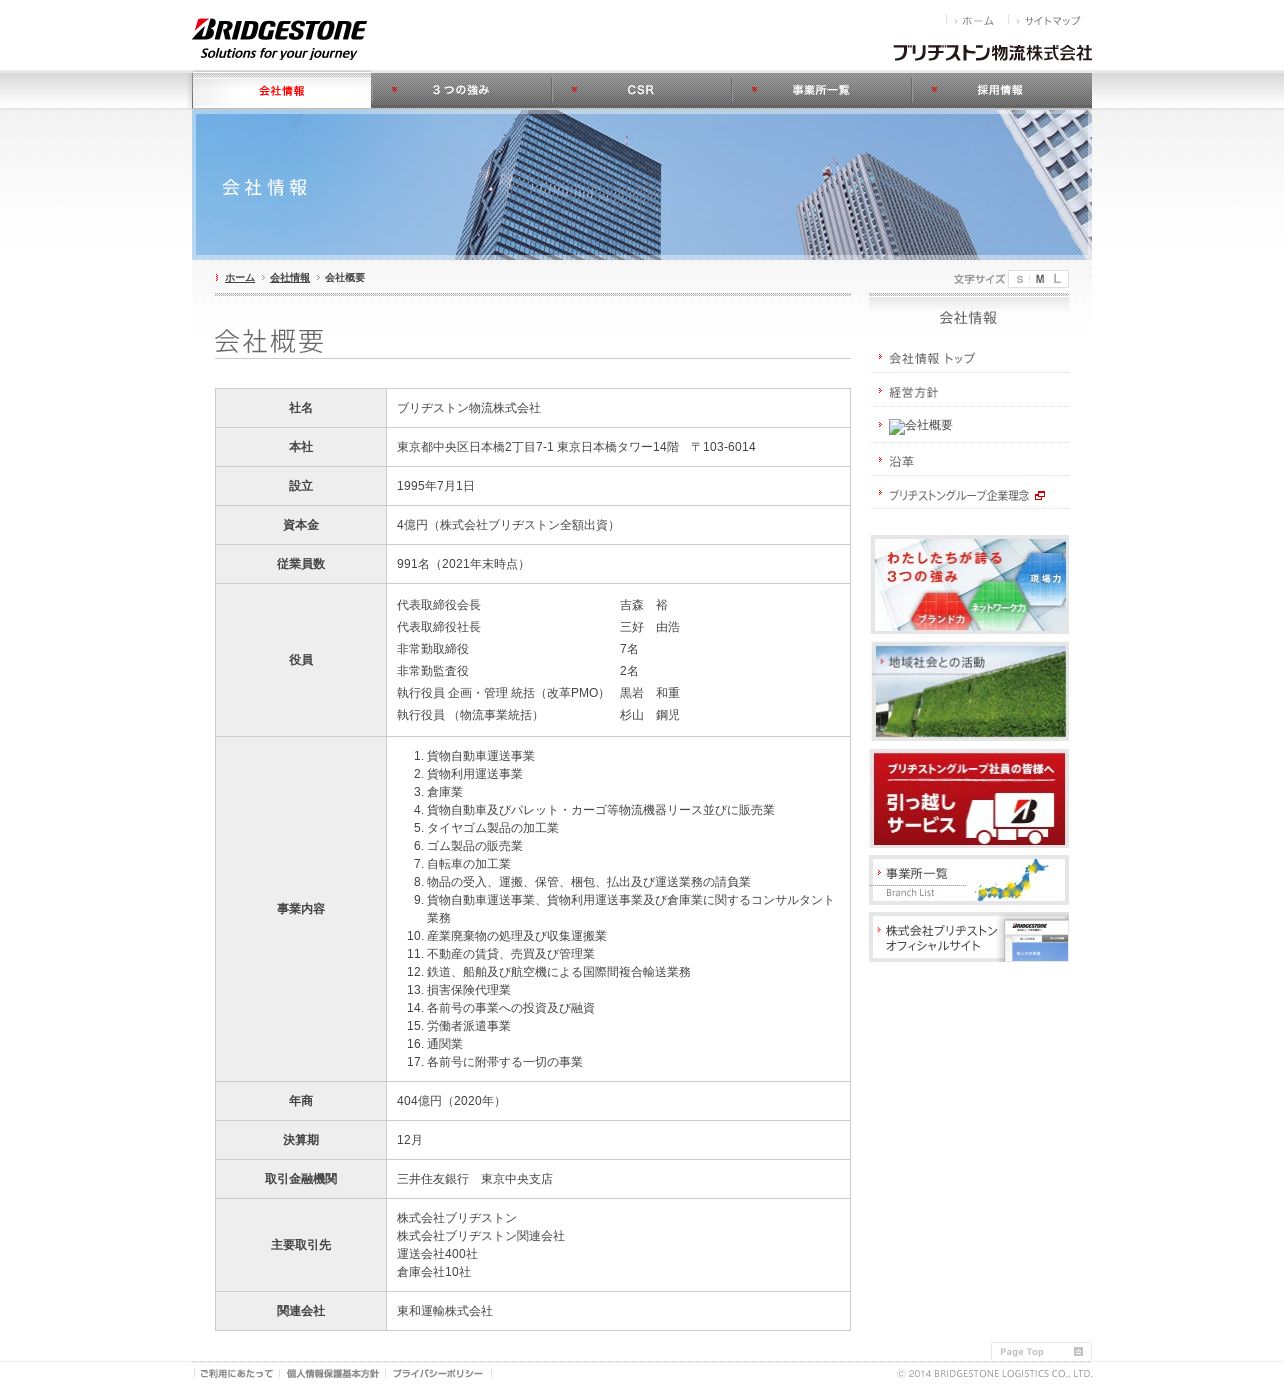Select the 事業所一覧 navigation tab
Image resolution: width=1284 pixels, height=1399 pixels.
[x=821, y=90]
